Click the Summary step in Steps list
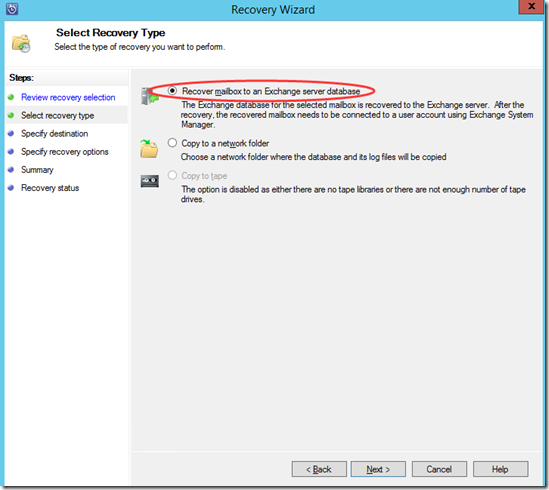This screenshot has height=490, width=549. tap(37, 170)
